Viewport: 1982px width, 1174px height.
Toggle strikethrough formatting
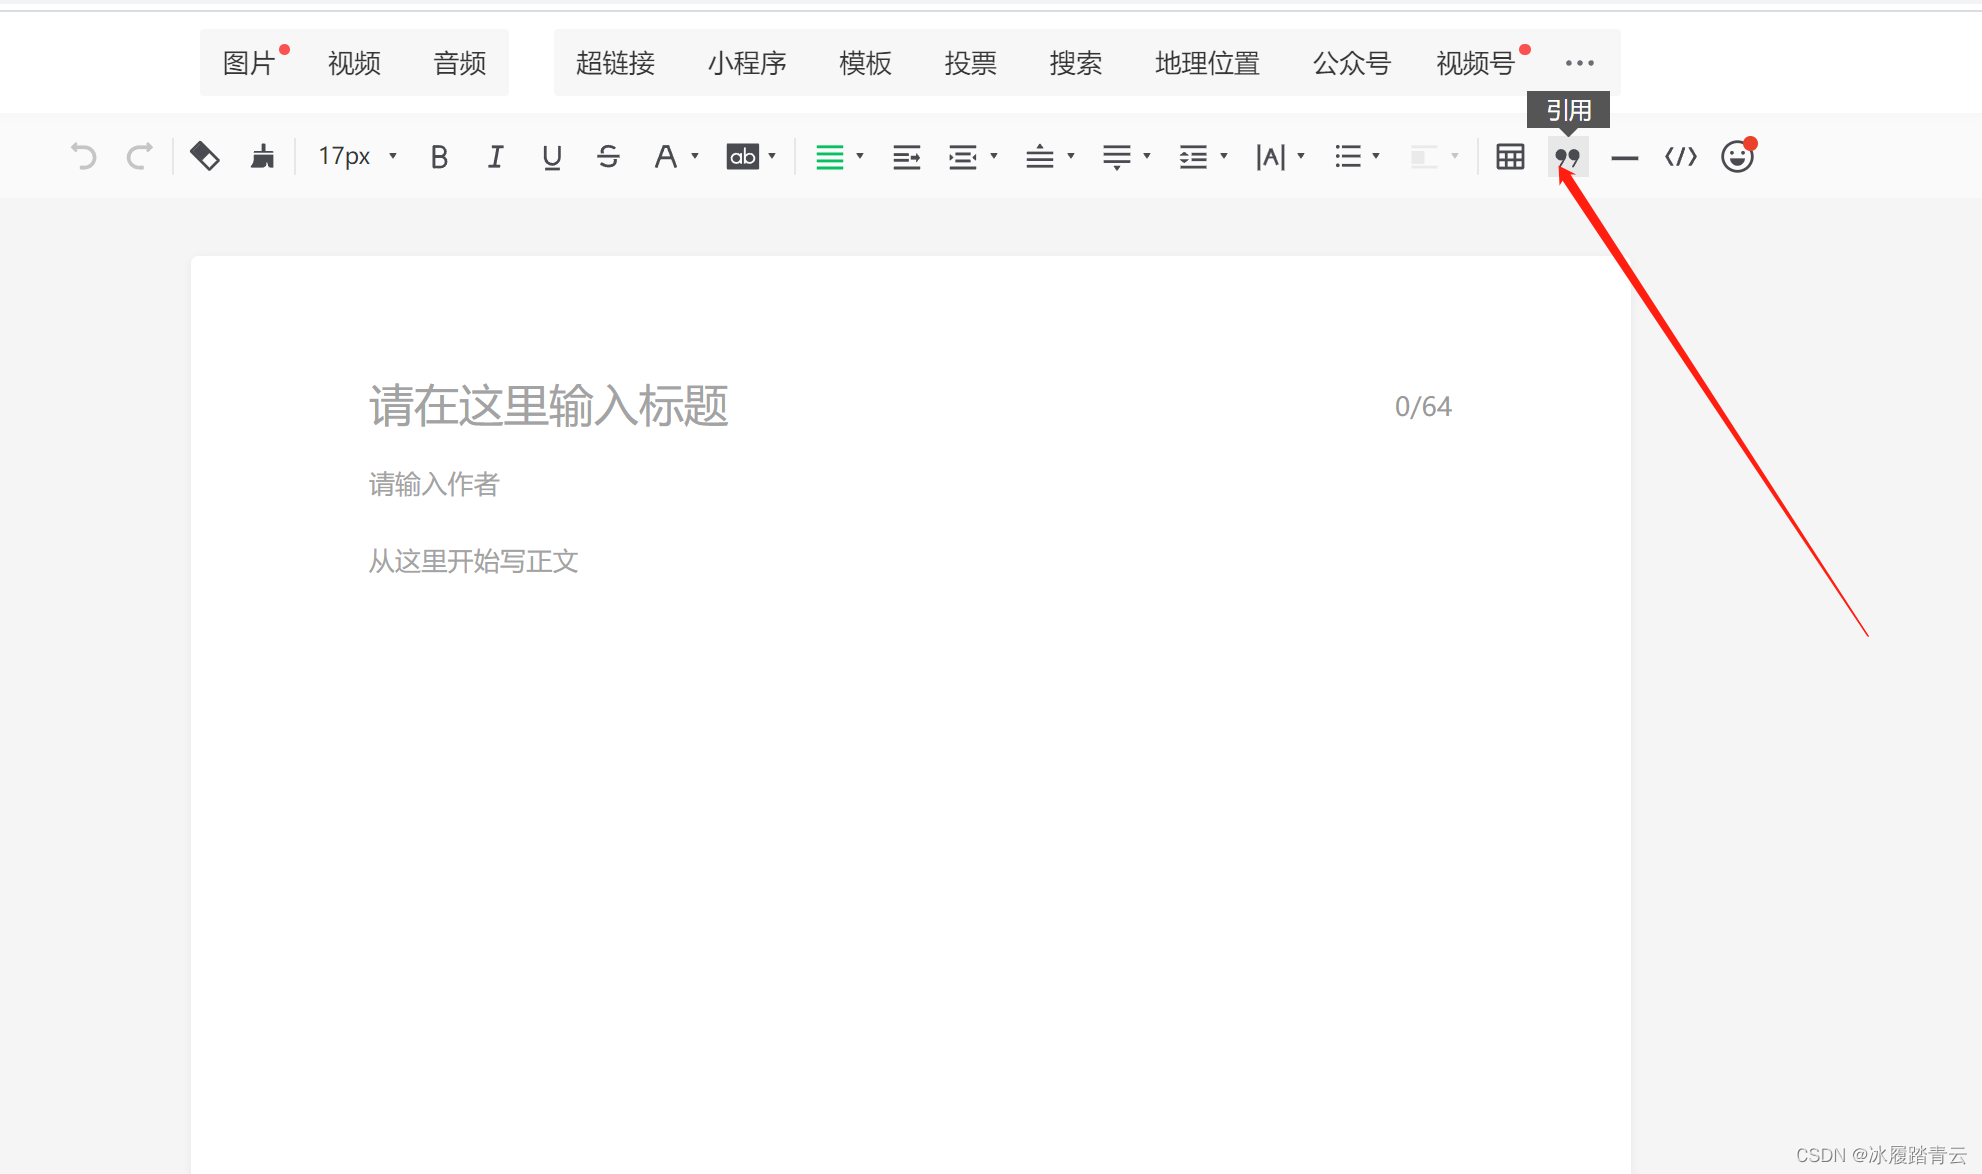click(608, 157)
